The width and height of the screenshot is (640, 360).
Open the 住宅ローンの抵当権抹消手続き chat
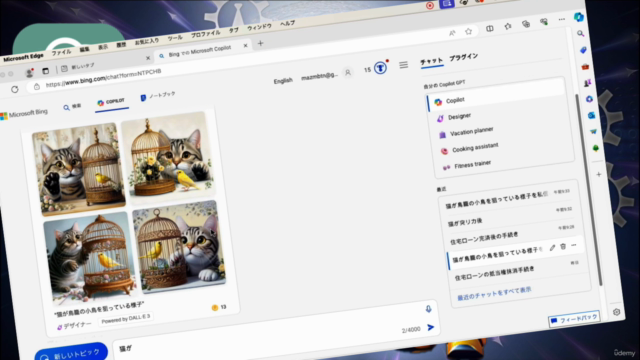click(494, 273)
